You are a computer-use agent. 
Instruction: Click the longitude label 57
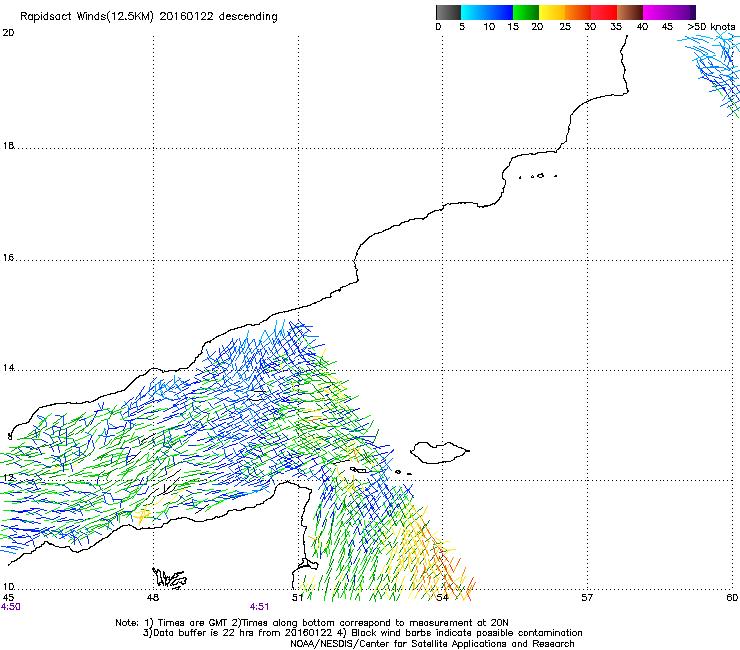pos(587,598)
